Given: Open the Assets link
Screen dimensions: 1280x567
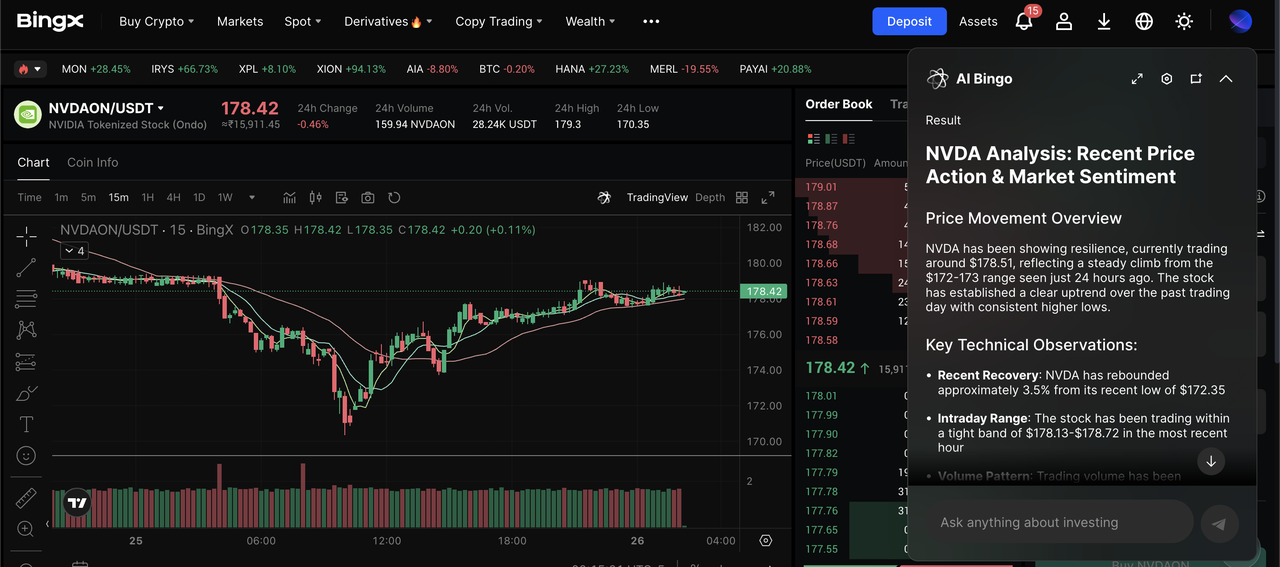Looking at the screenshot, I should pos(978,21).
